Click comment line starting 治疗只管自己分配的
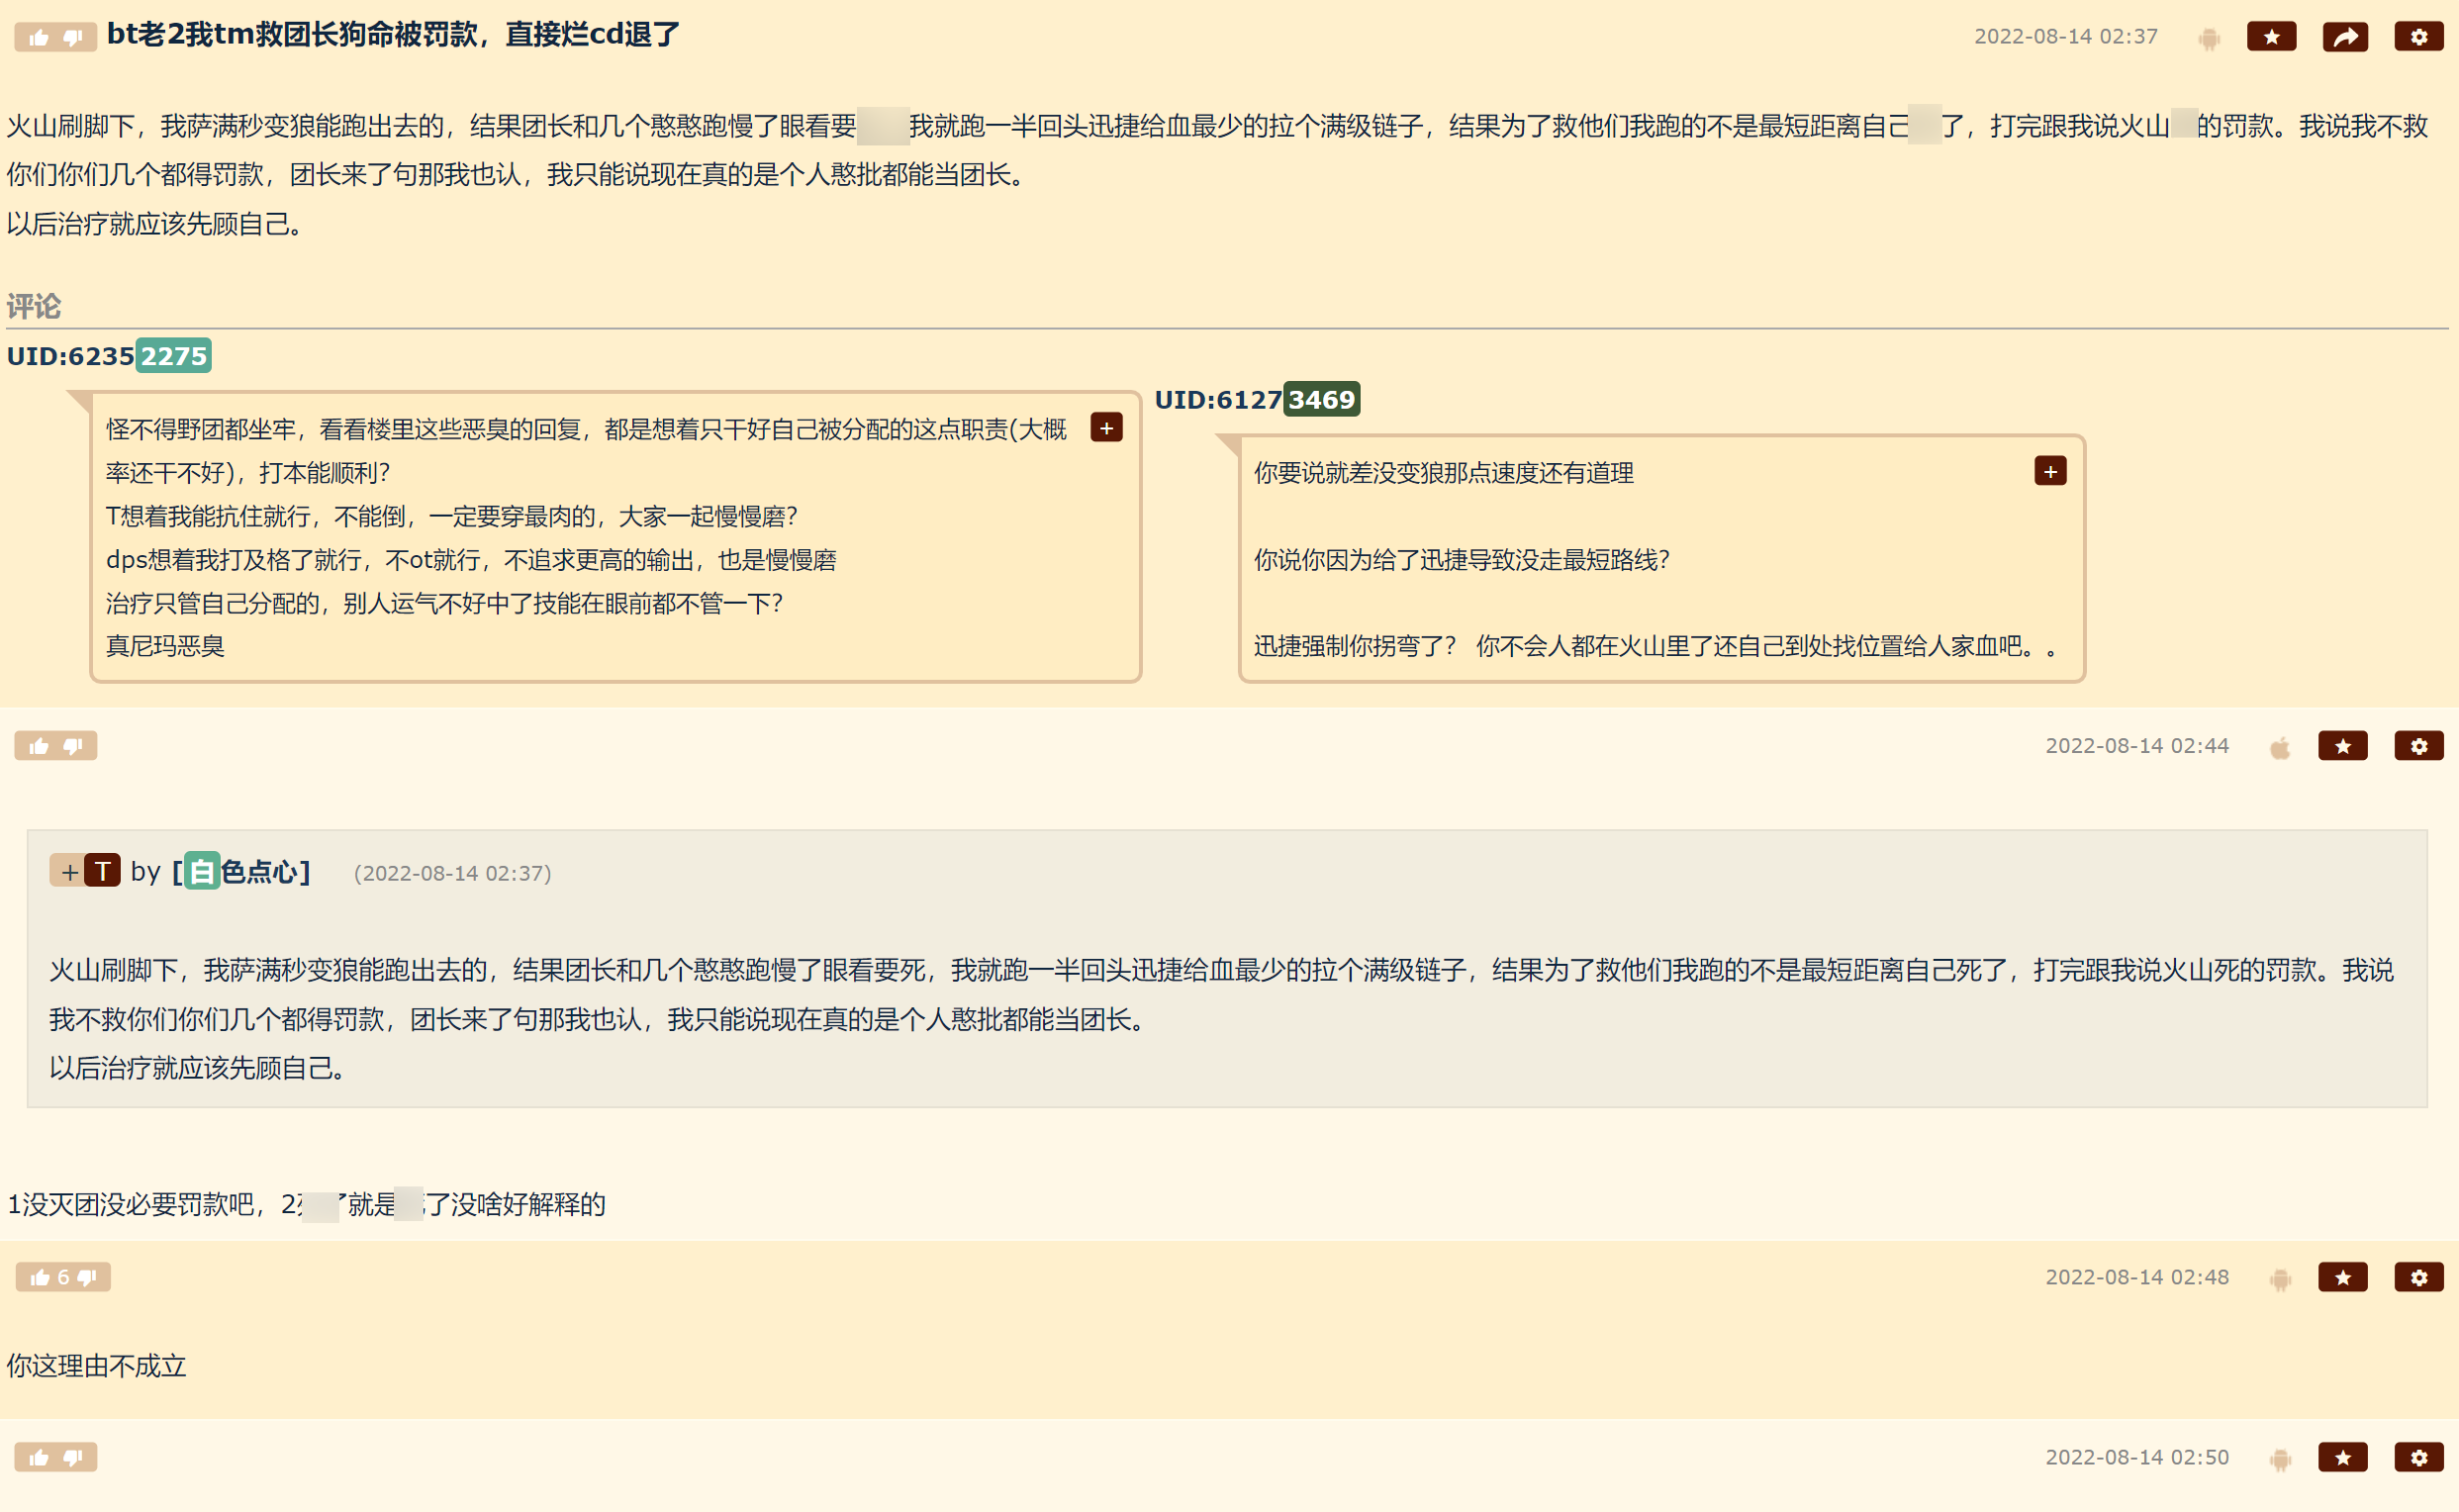Screen dimensions: 2459x1512 [x=444, y=603]
